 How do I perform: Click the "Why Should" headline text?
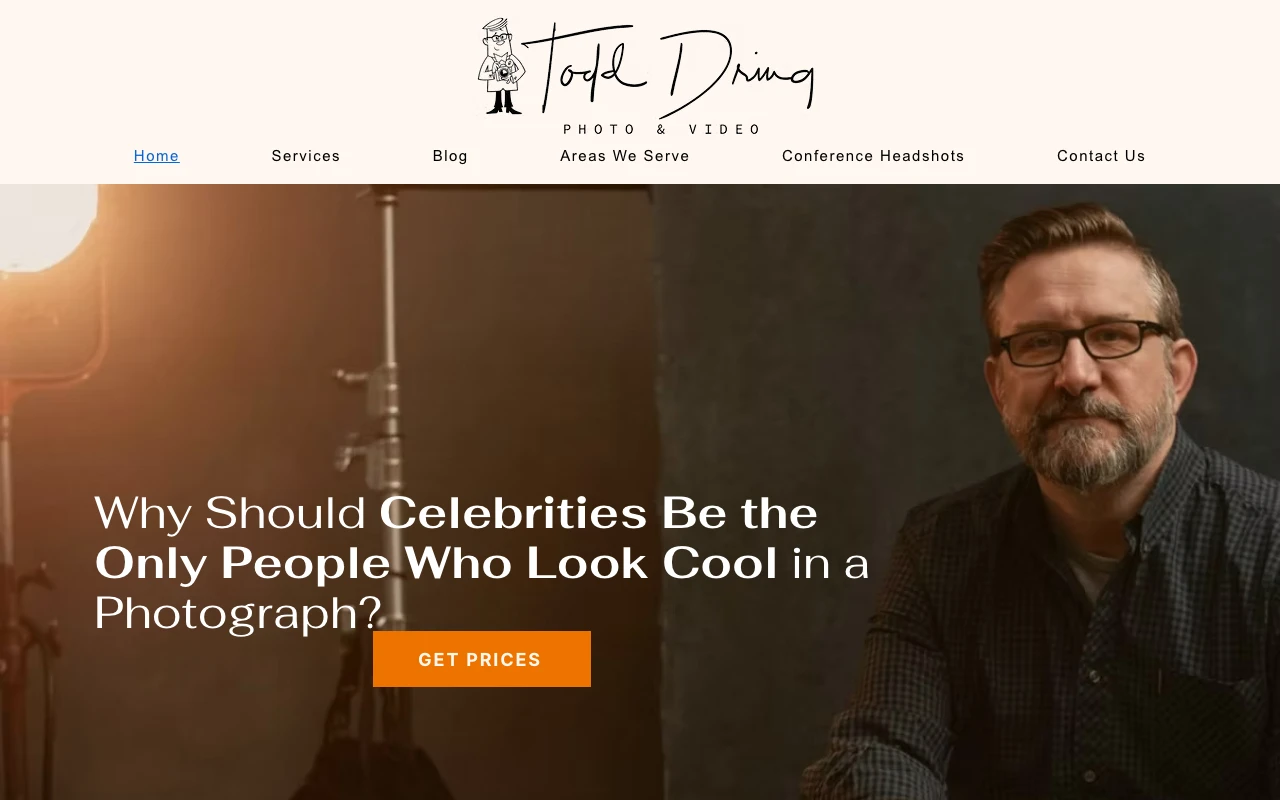click(x=231, y=513)
